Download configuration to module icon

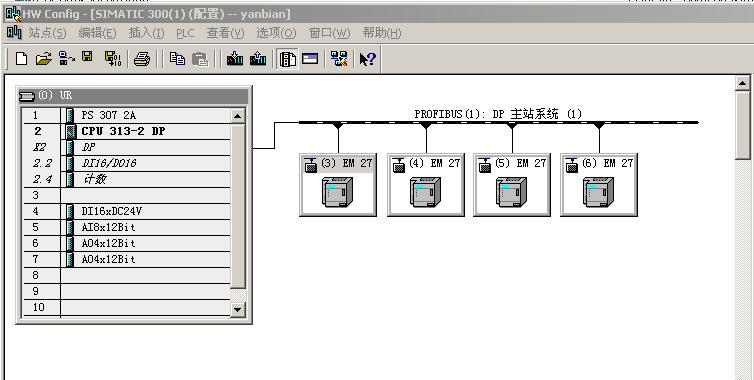[x=235, y=59]
